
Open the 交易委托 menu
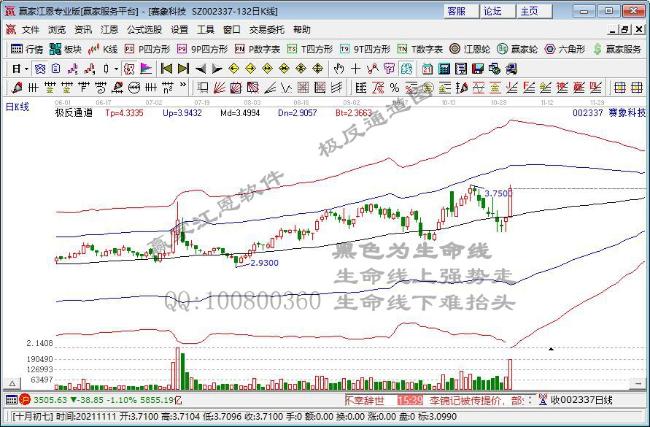pyautogui.click(x=267, y=30)
